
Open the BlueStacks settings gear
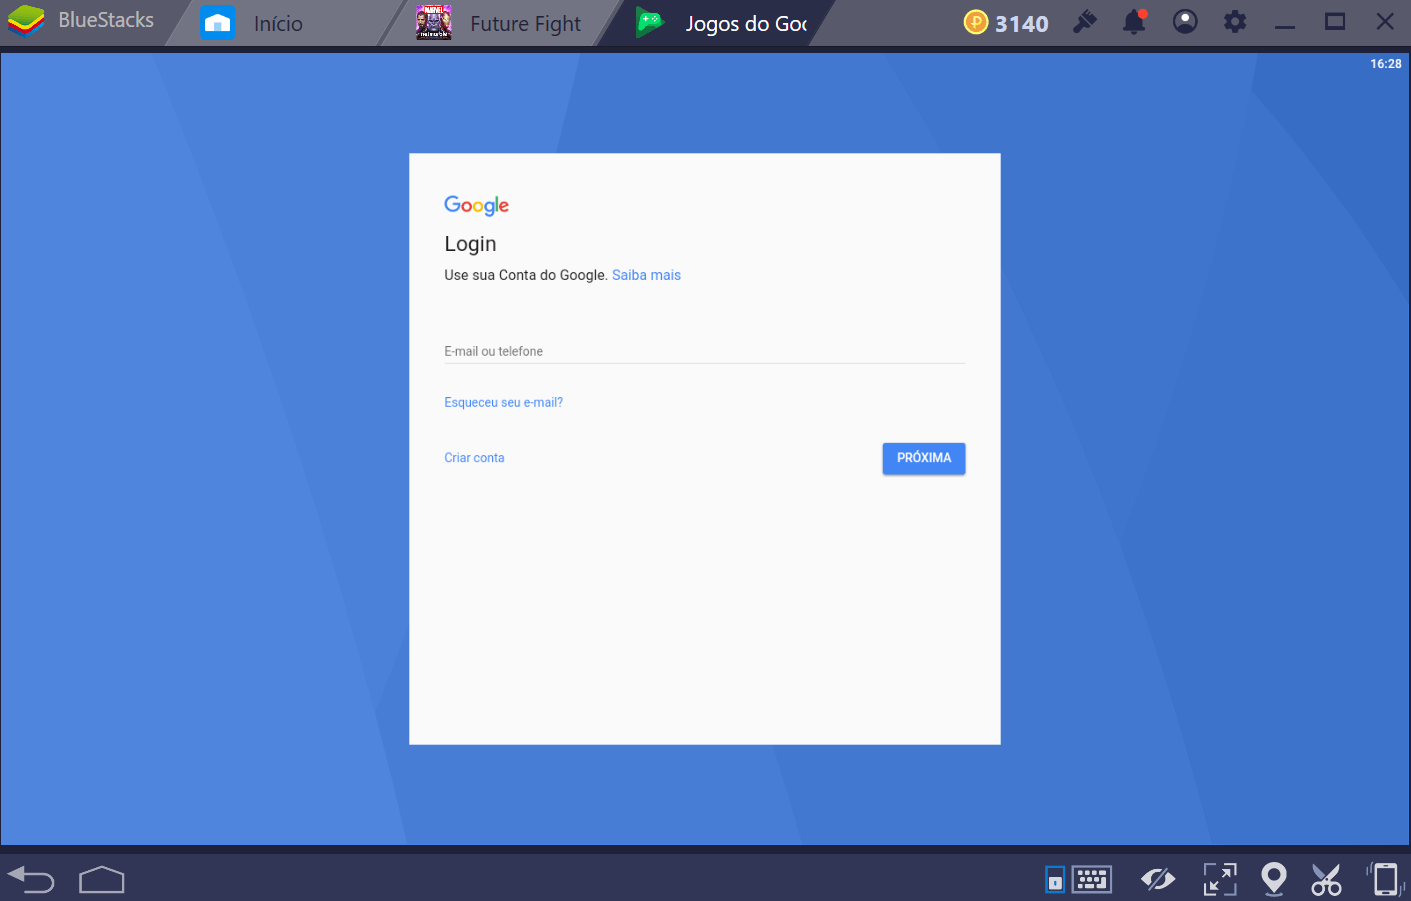(1235, 21)
